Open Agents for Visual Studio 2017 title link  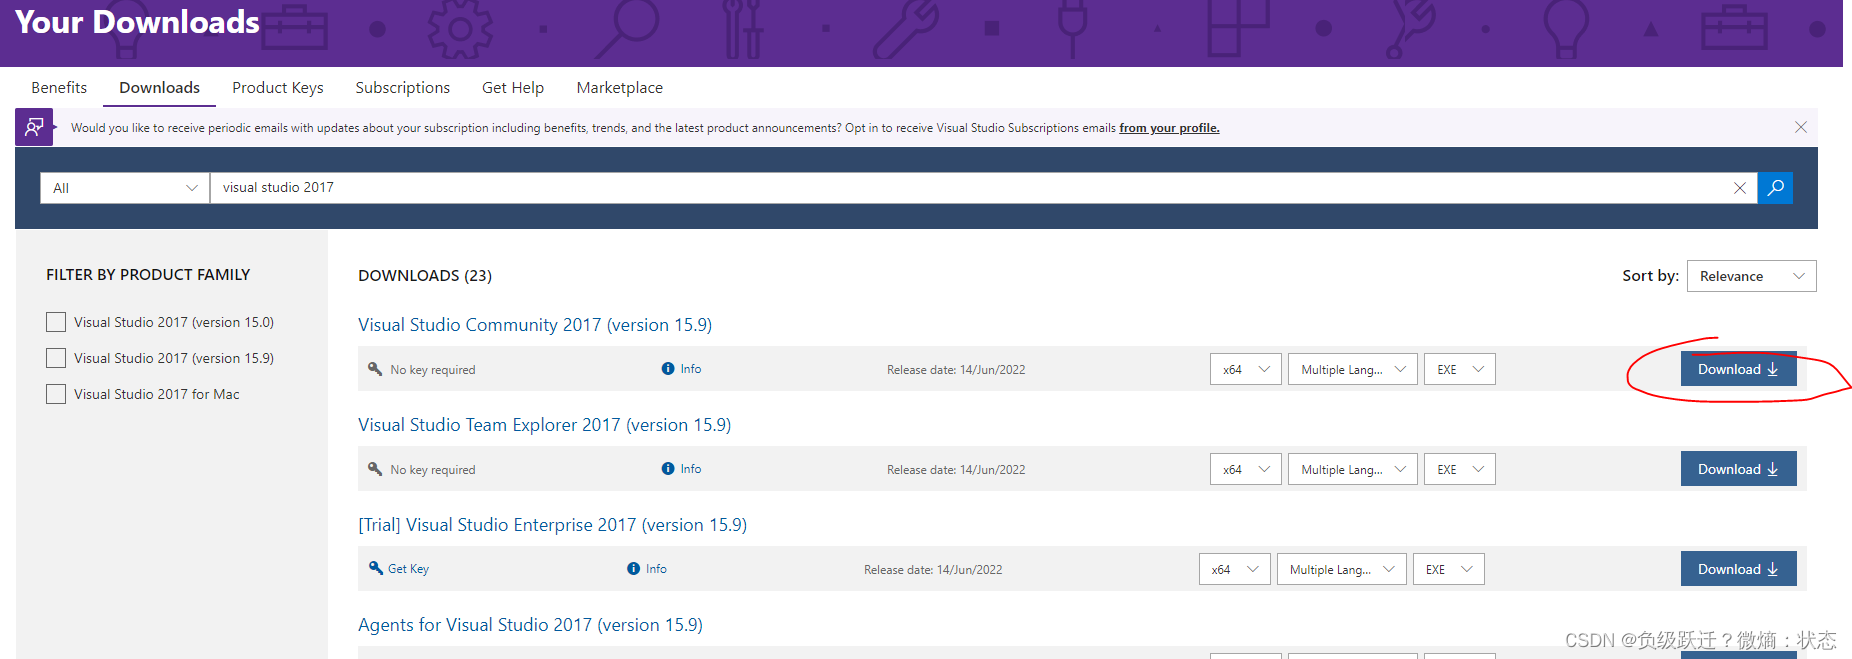tap(530, 625)
